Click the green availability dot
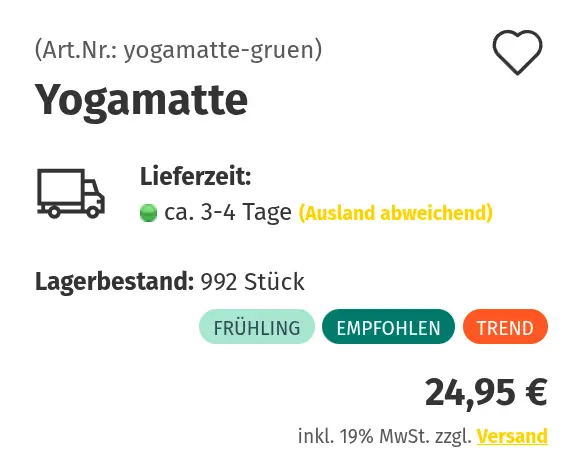The height and width of the screenshot is (465, 583). (148, 213)
